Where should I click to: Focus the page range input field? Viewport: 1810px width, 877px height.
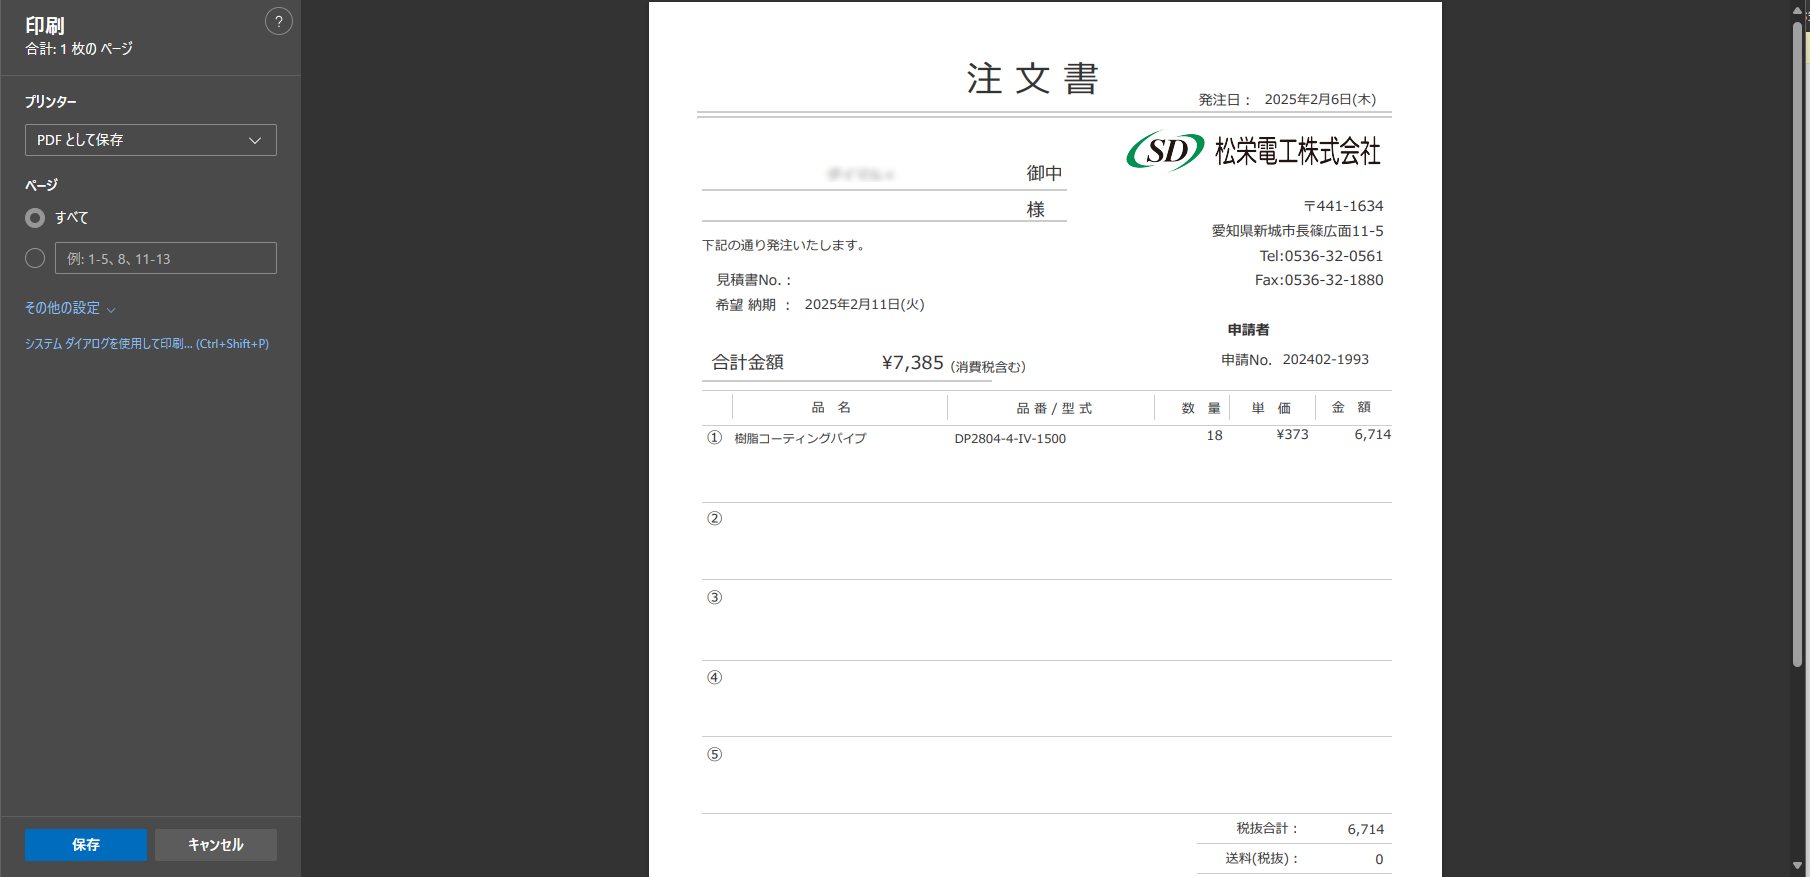165,258
